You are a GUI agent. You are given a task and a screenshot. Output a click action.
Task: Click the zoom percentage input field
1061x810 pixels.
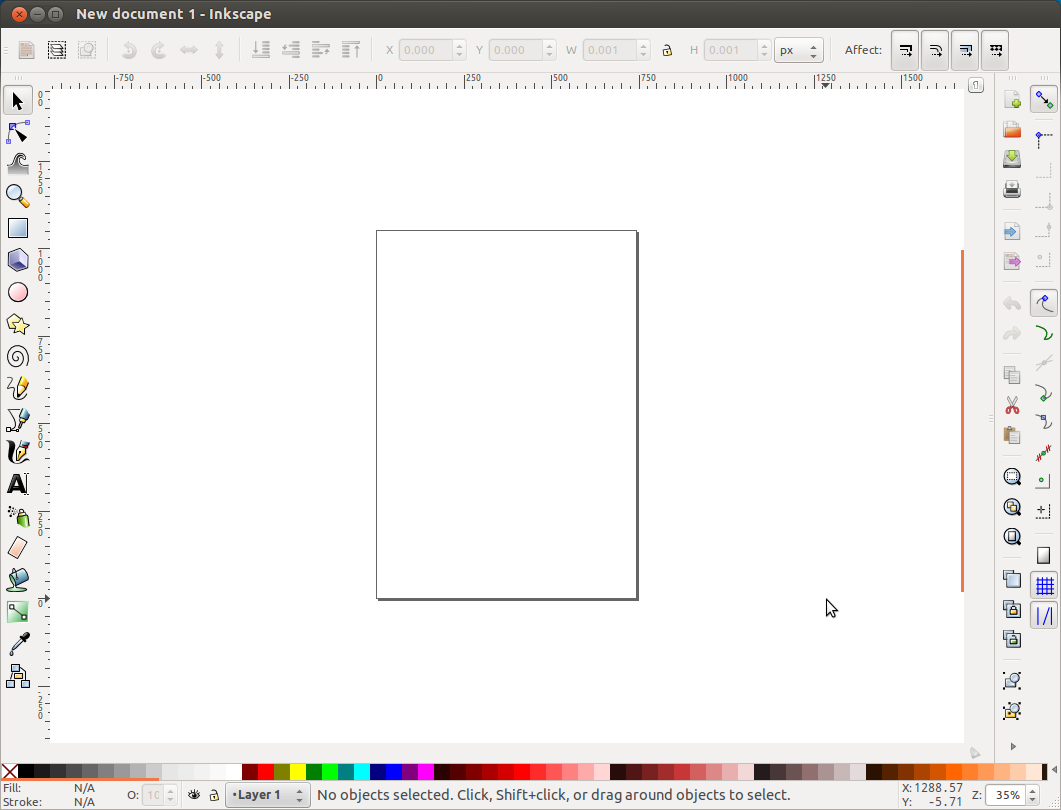1006,795
